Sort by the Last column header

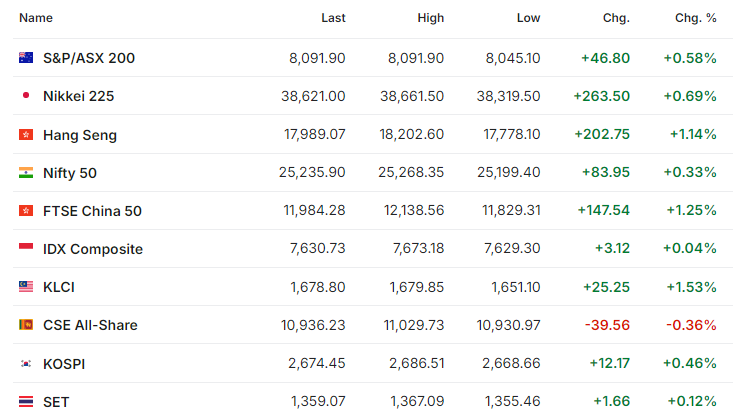333,18
